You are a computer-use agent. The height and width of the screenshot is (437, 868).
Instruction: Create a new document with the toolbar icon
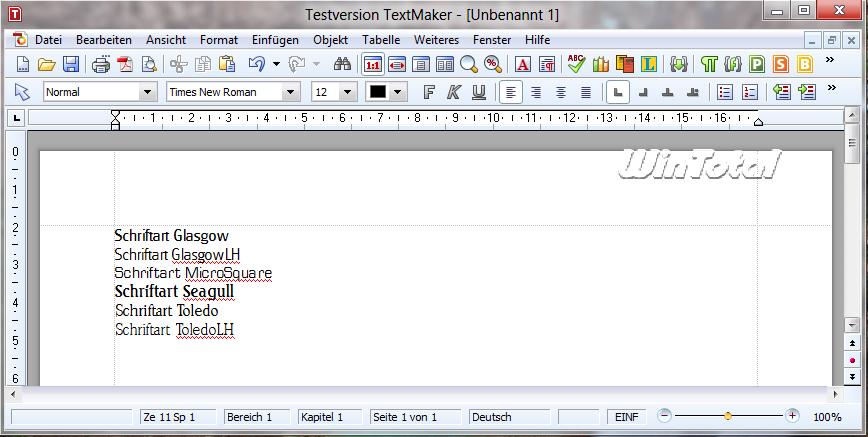pyautogui.click(x=22, y=64)
